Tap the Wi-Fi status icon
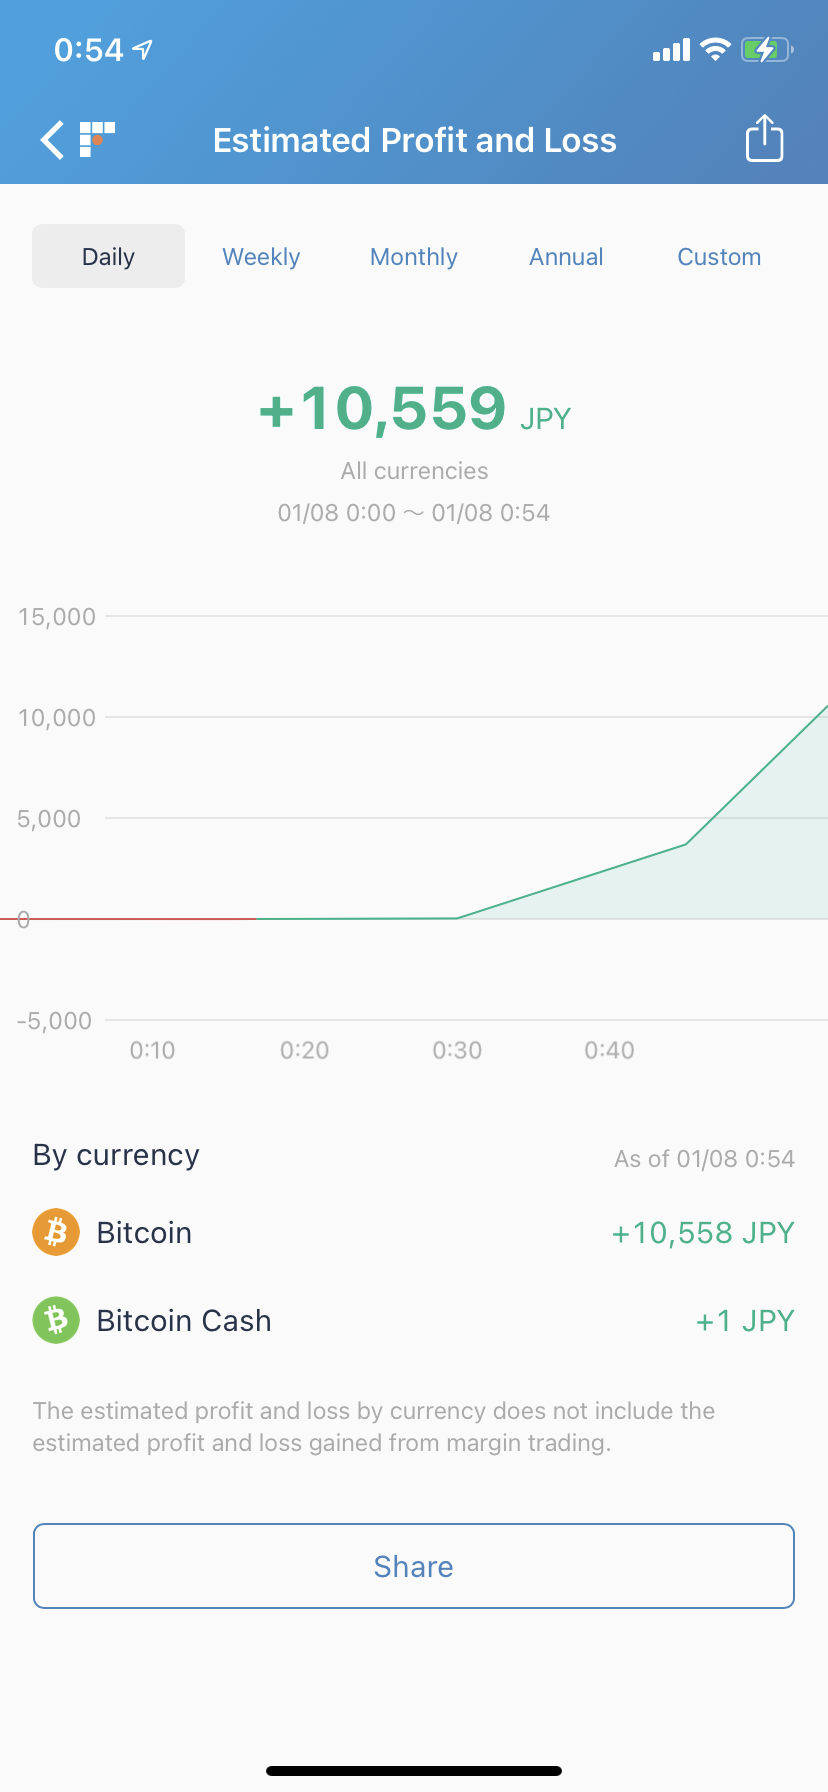 click(x=715, y=49)
